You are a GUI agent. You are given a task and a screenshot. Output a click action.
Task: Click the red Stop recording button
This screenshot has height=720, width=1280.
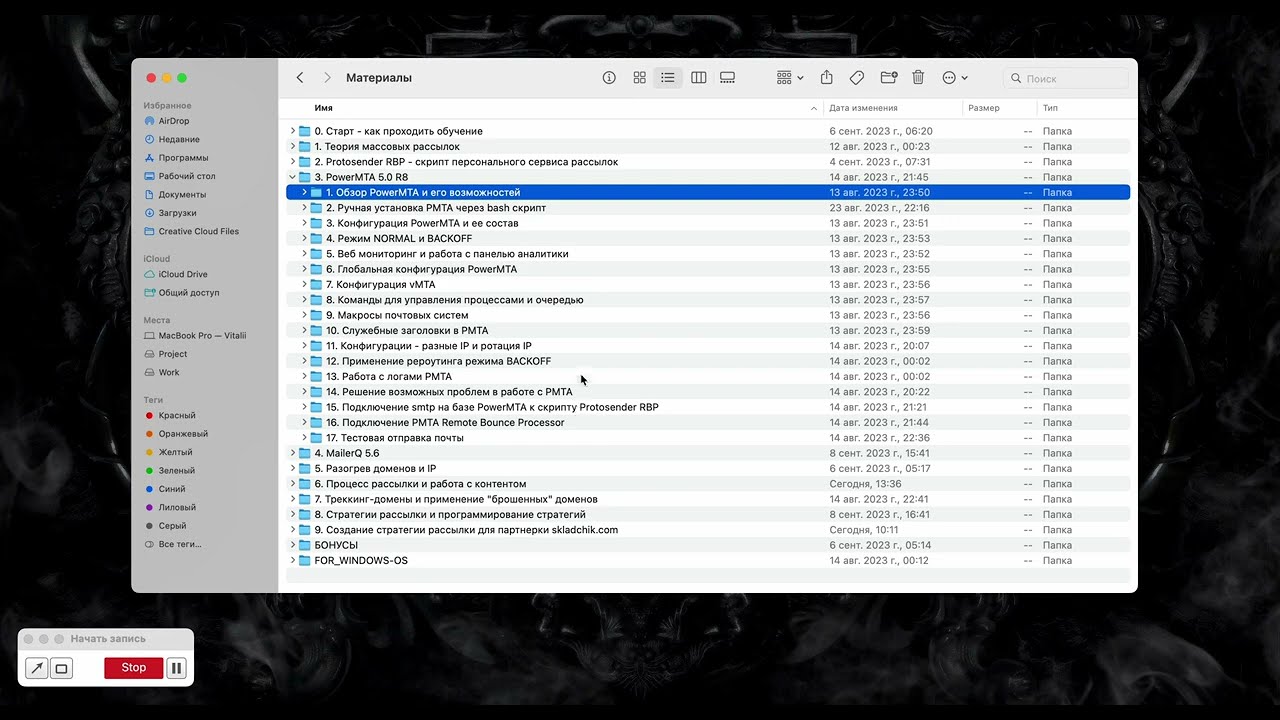point(133,668)
